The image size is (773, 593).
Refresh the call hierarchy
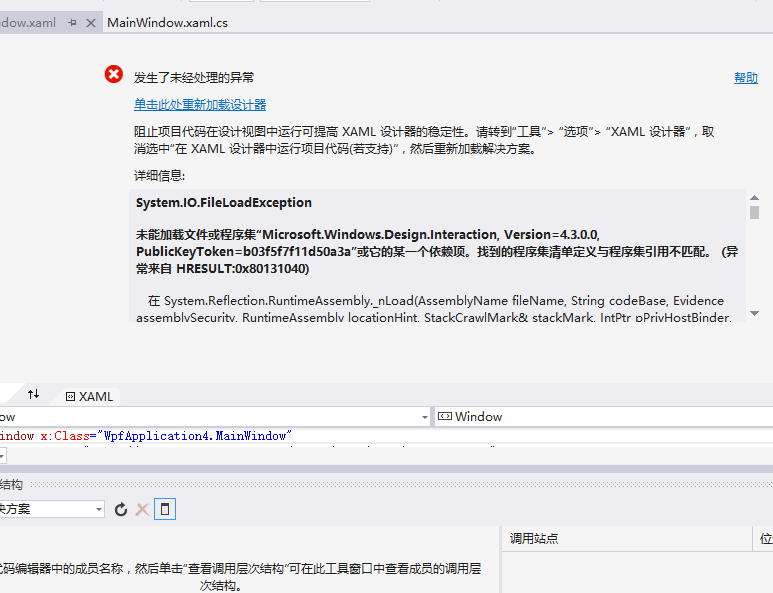121,509
